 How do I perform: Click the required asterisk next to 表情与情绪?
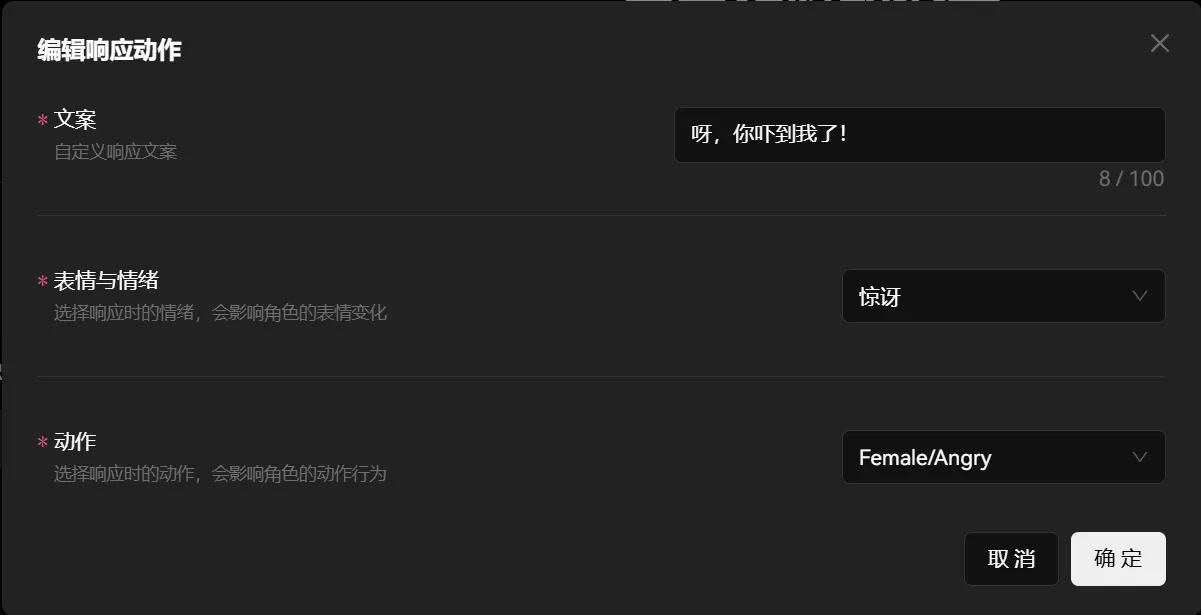tap(43, 282)
